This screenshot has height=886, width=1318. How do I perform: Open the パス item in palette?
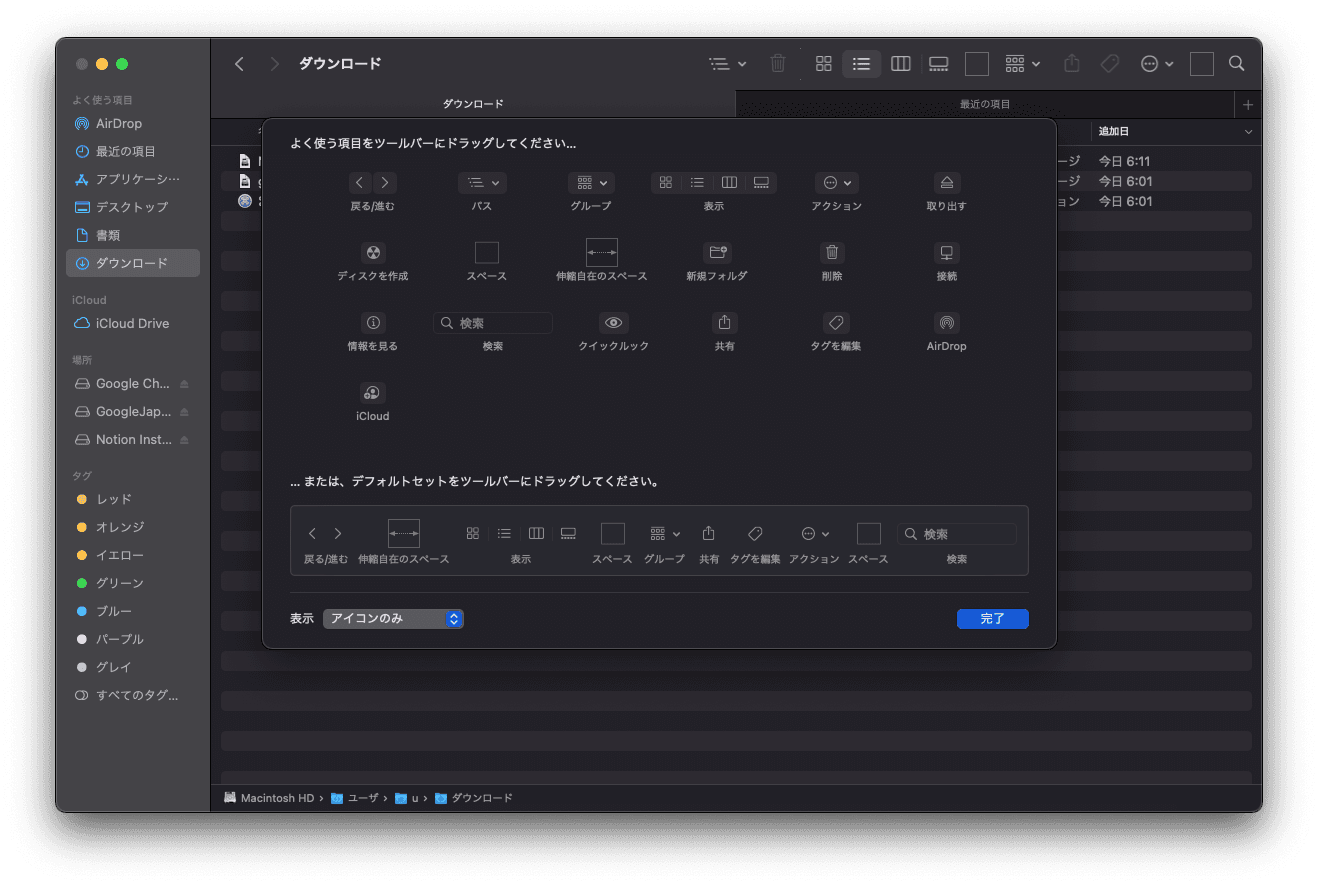482,182
